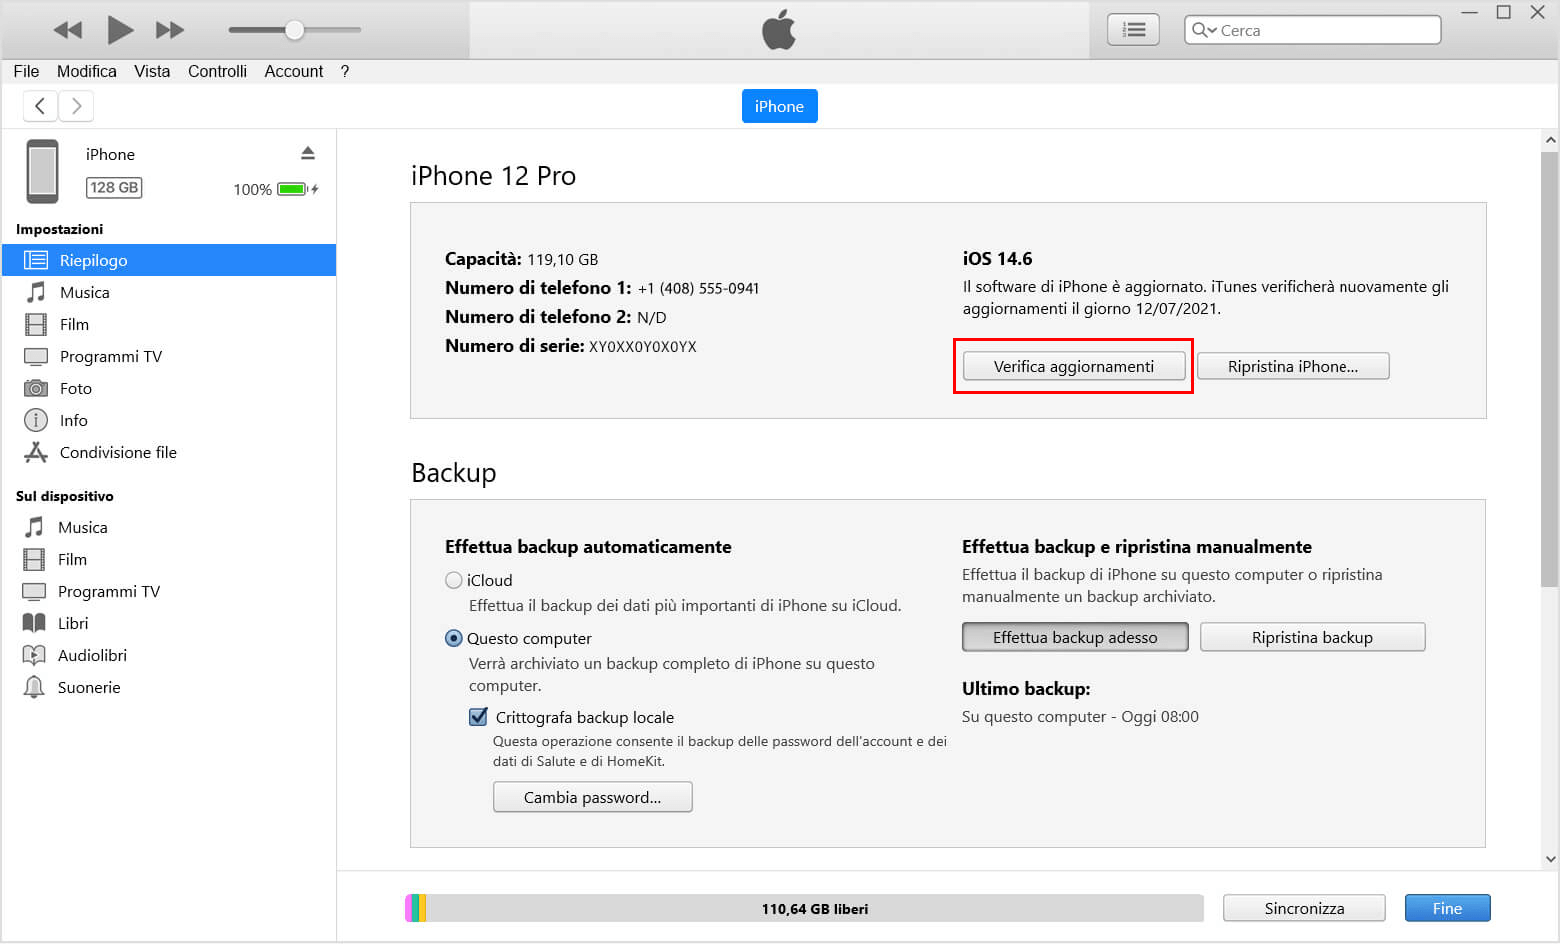Click the iPhone device icon in sidebar

(x=42, y=171)
